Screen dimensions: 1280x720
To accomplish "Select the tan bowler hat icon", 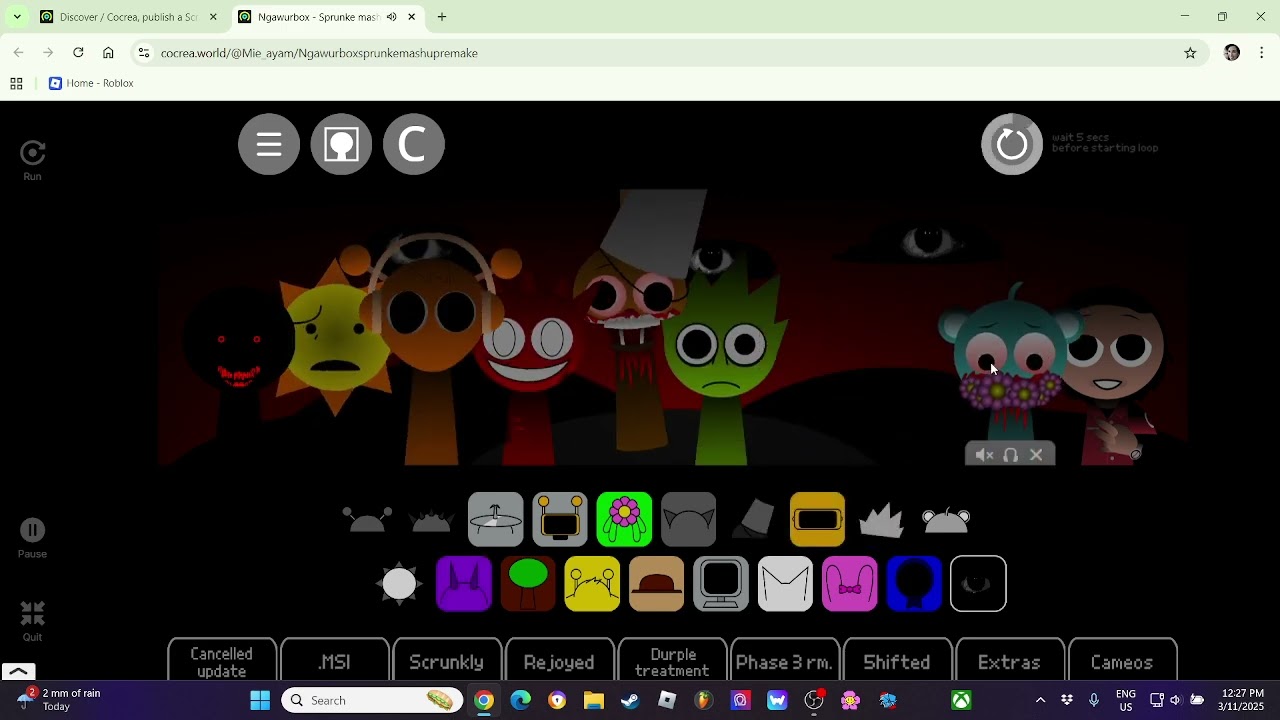I will coord(657,583).
